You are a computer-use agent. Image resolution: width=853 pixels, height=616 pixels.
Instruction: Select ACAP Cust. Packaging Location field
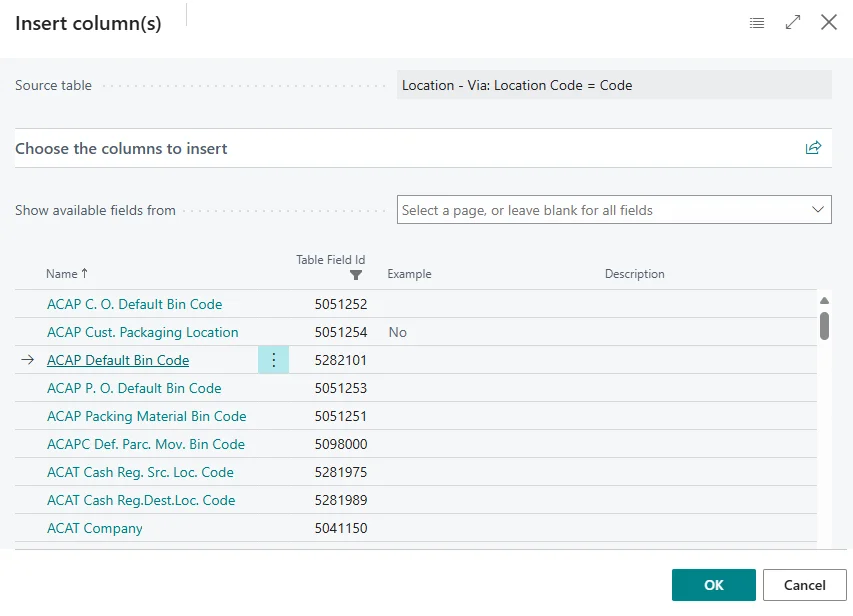pos(142,332)
